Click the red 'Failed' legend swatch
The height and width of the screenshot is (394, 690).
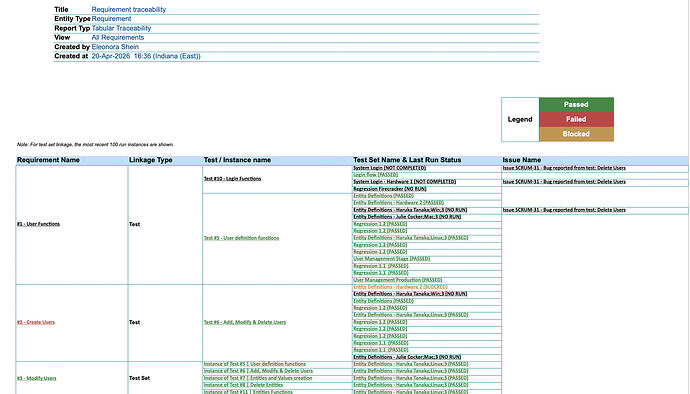point(576,119)
